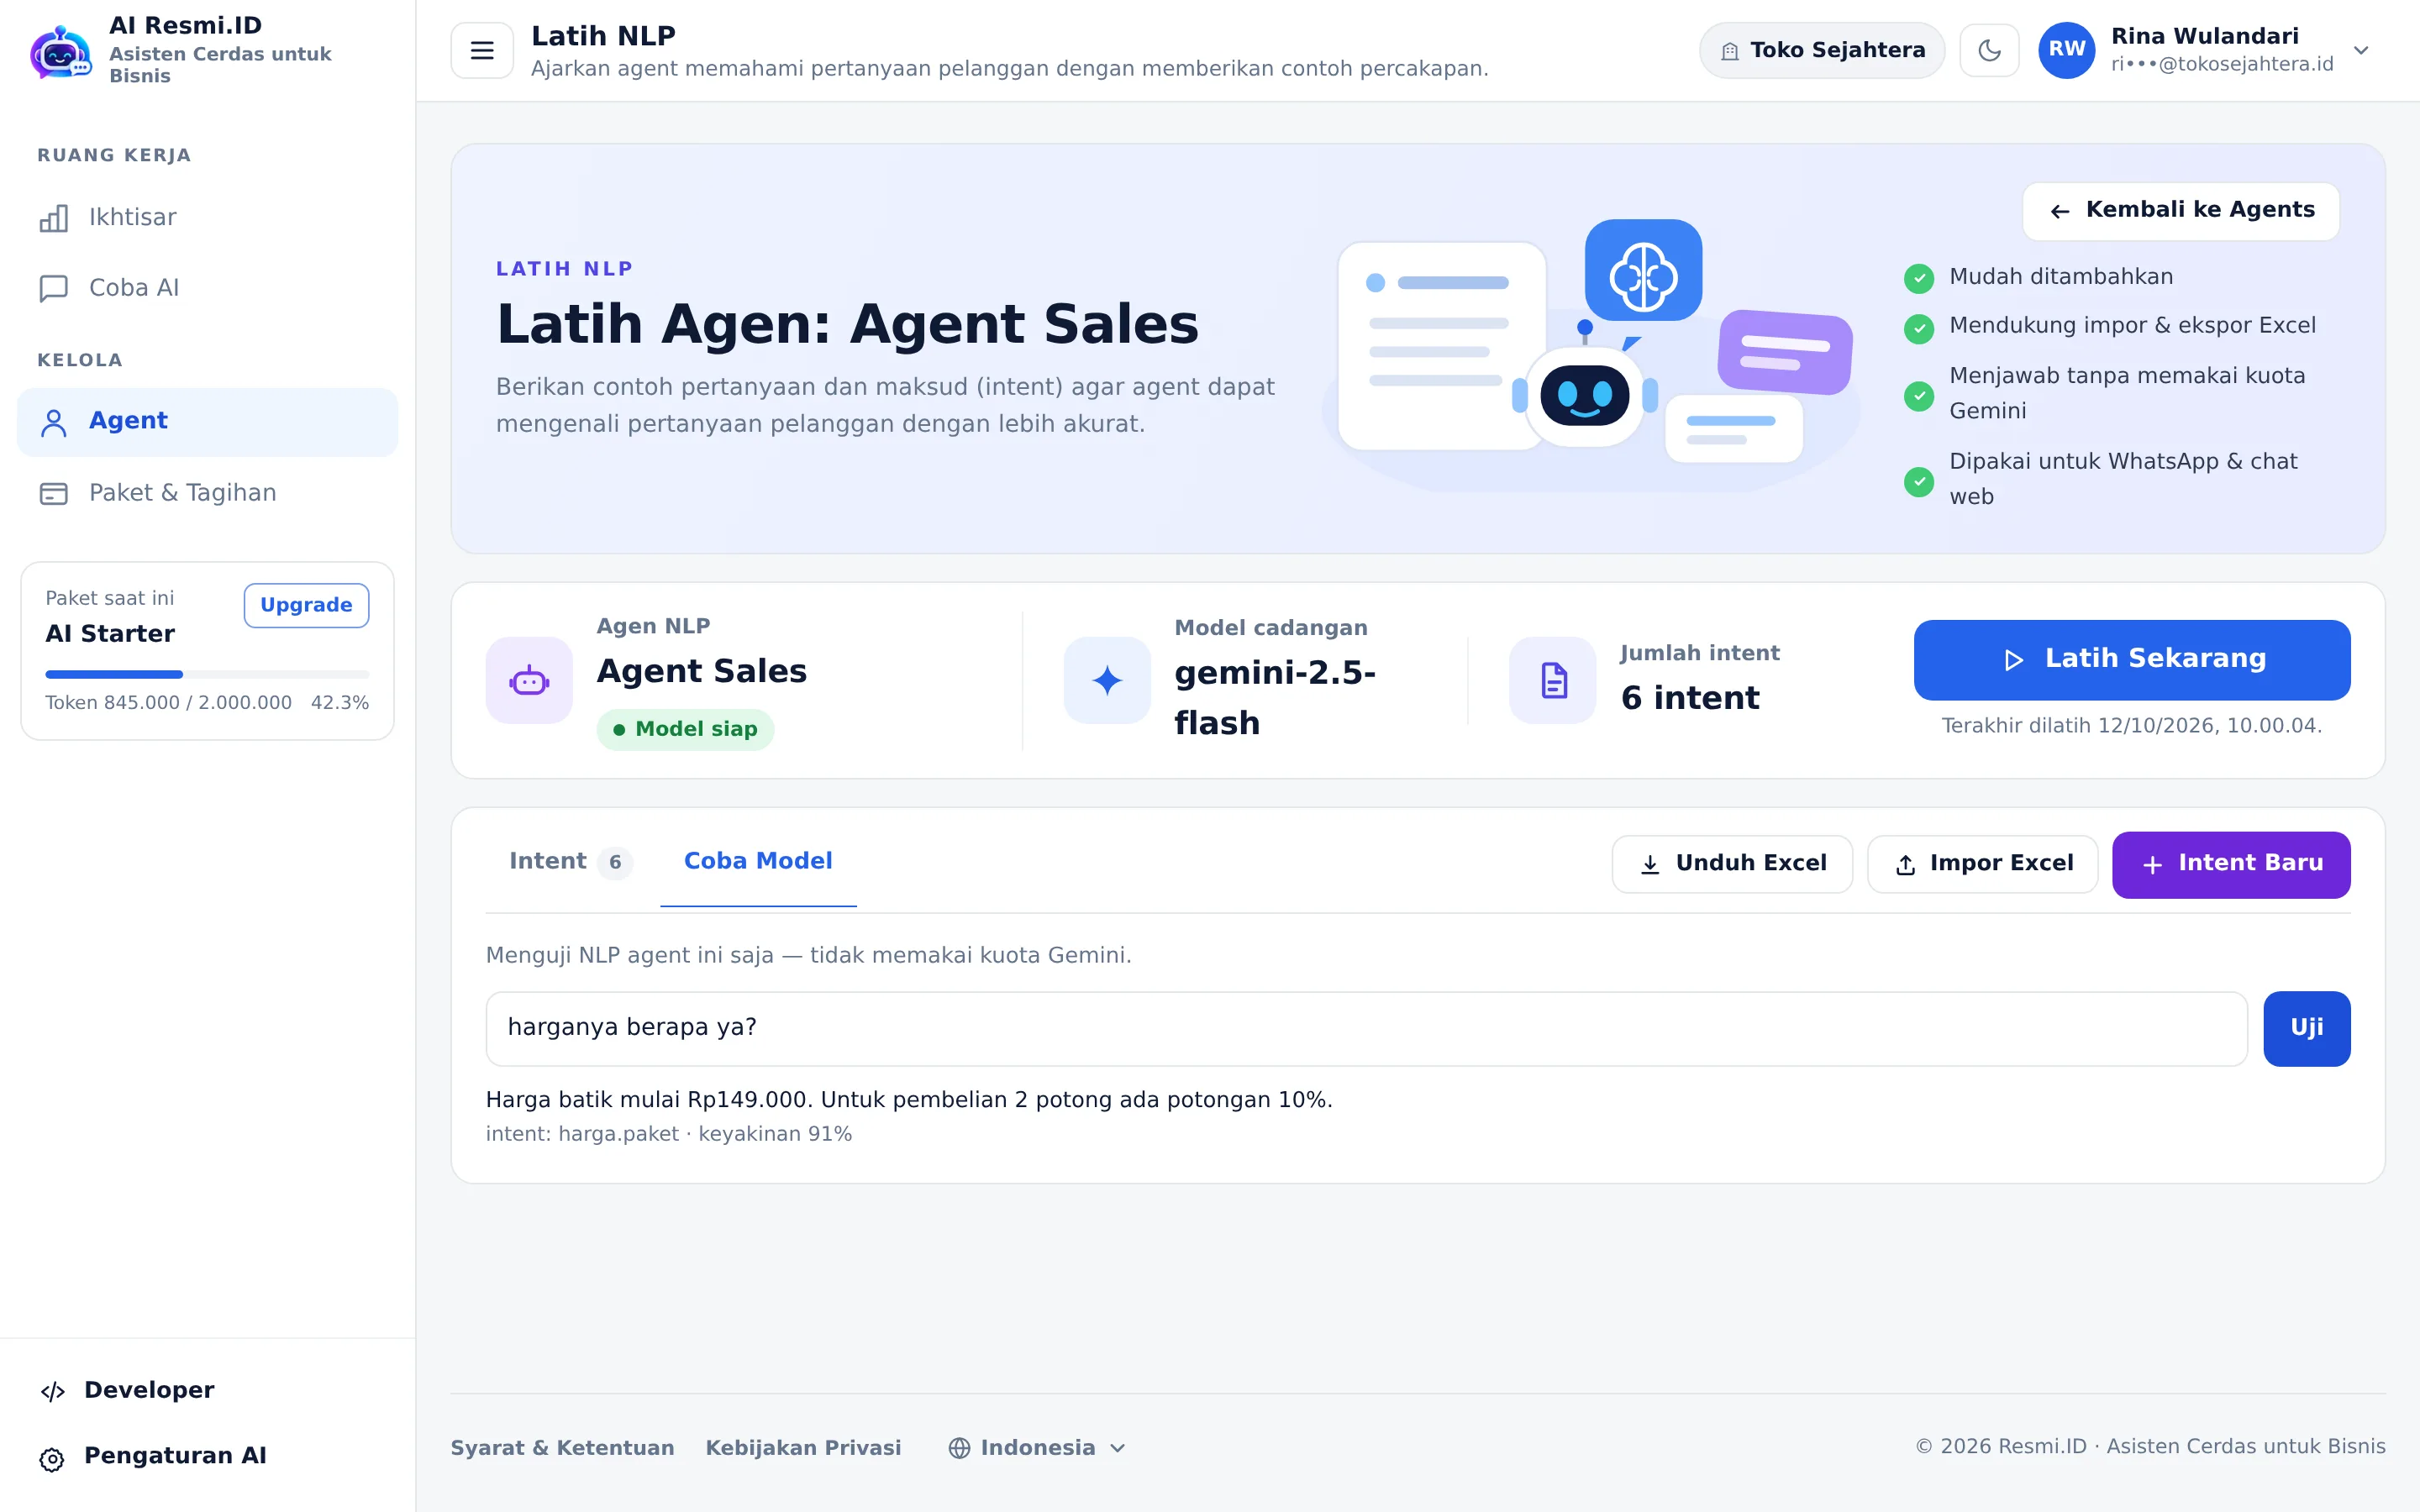Click the check beside Dipakai untuk WhatsApp
The image size is (2420, 1512).
point(1918,481)
